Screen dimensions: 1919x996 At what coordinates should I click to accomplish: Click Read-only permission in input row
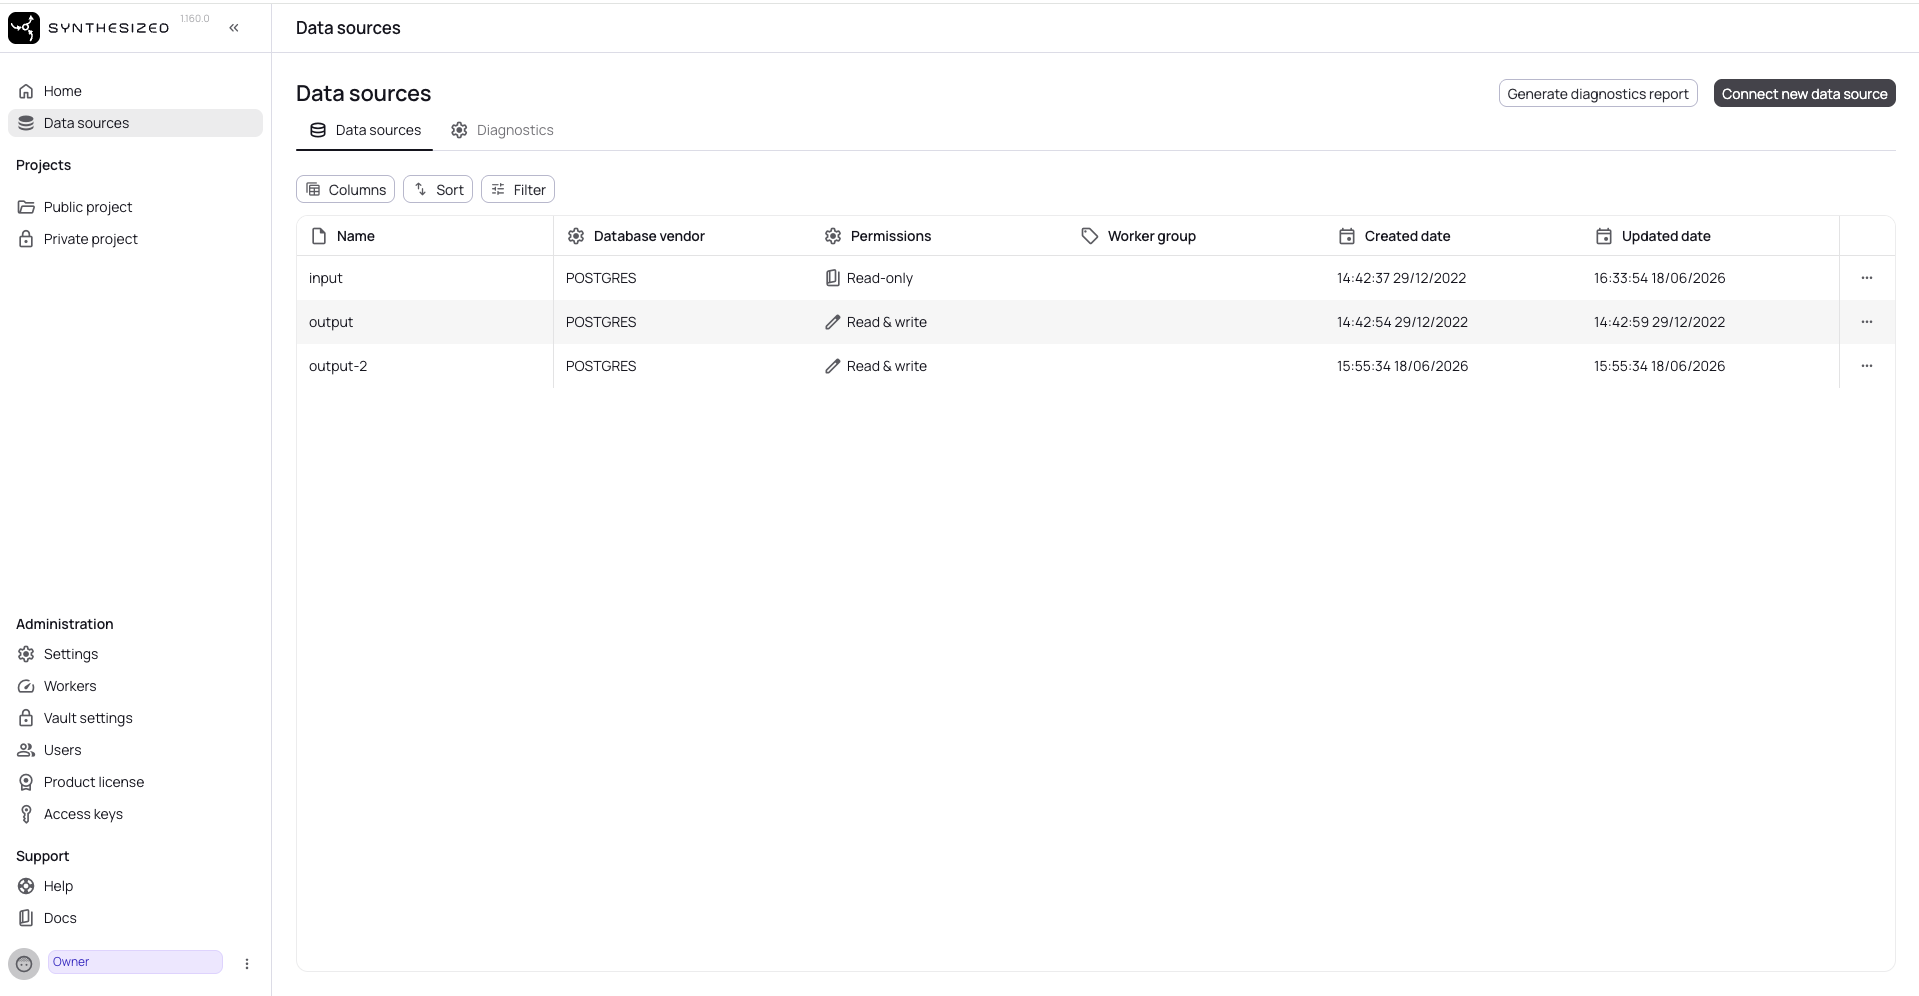[869, 278]
